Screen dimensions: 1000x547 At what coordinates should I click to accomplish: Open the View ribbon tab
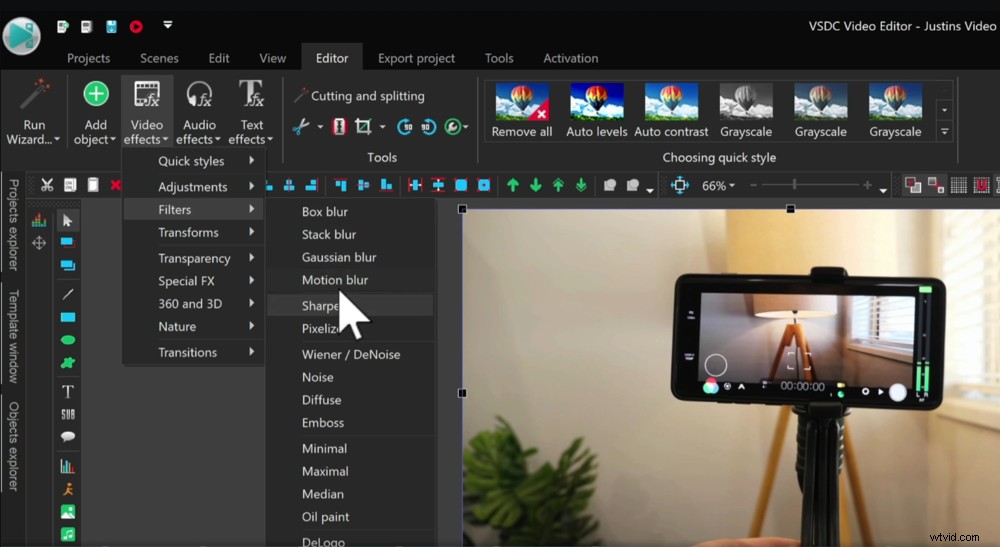point(272,58)
